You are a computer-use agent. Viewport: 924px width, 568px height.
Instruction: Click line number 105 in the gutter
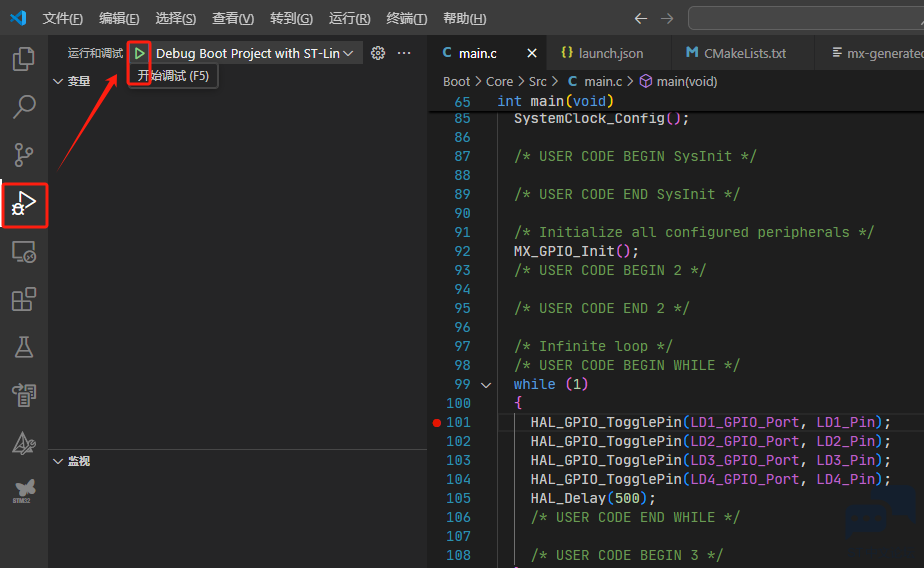458,498
